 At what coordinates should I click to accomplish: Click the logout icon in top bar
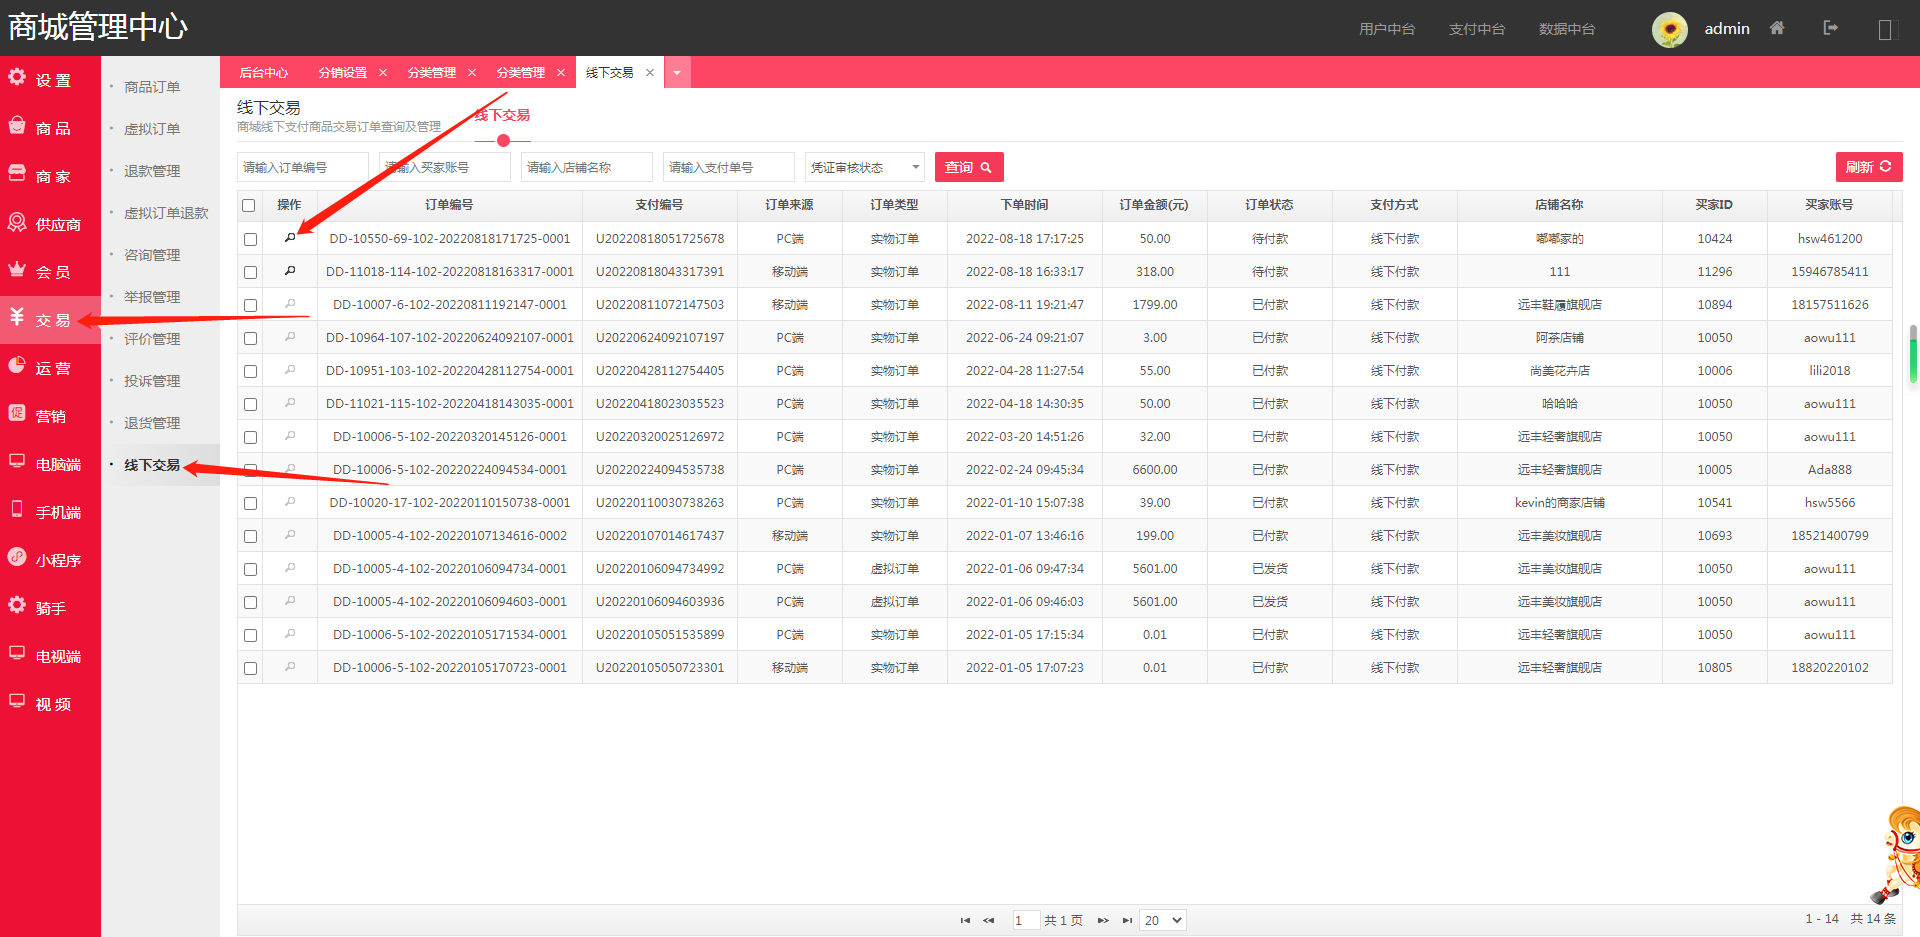pyautogui.click(x=1831, y=28)
